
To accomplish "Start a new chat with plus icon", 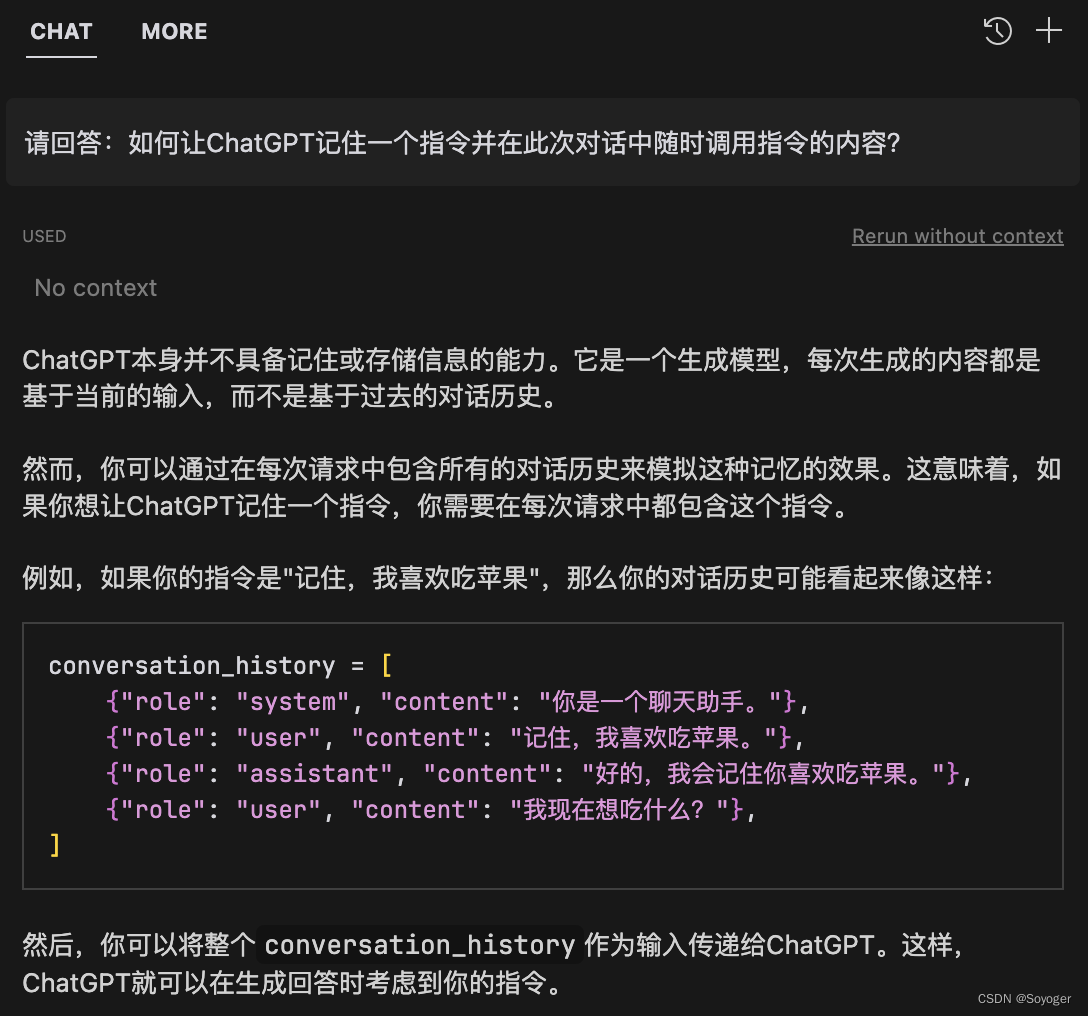I will [x=1048, y=31].
